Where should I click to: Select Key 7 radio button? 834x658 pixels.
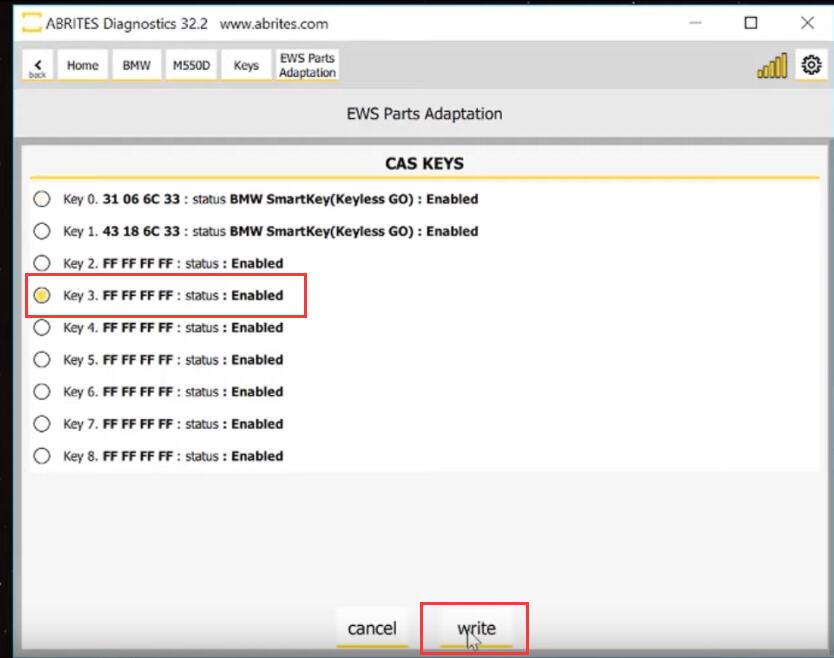41,424
